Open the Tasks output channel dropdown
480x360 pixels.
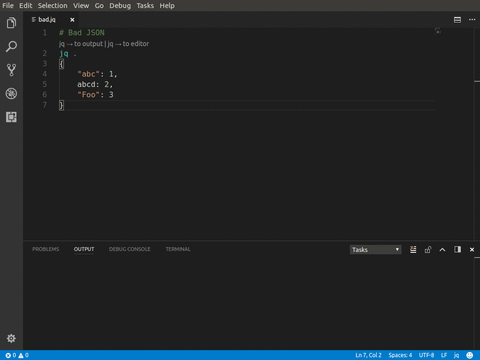click(x=376, y=250)
